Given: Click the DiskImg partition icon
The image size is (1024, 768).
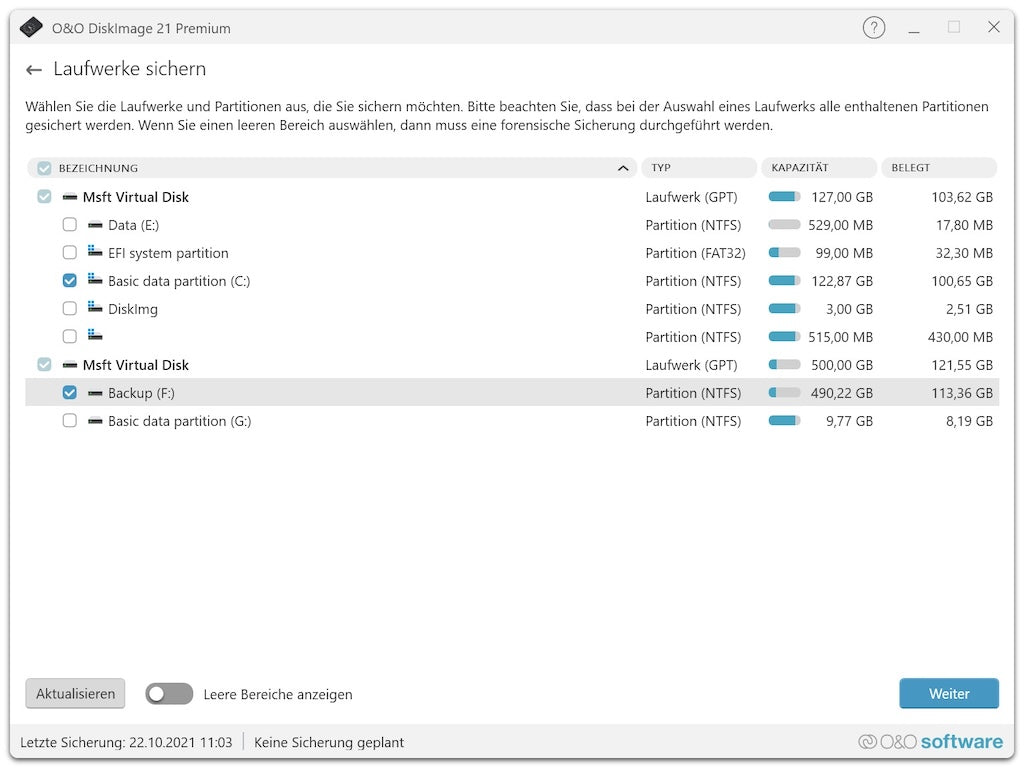Looking at the screenshot, I should [95, 309].
